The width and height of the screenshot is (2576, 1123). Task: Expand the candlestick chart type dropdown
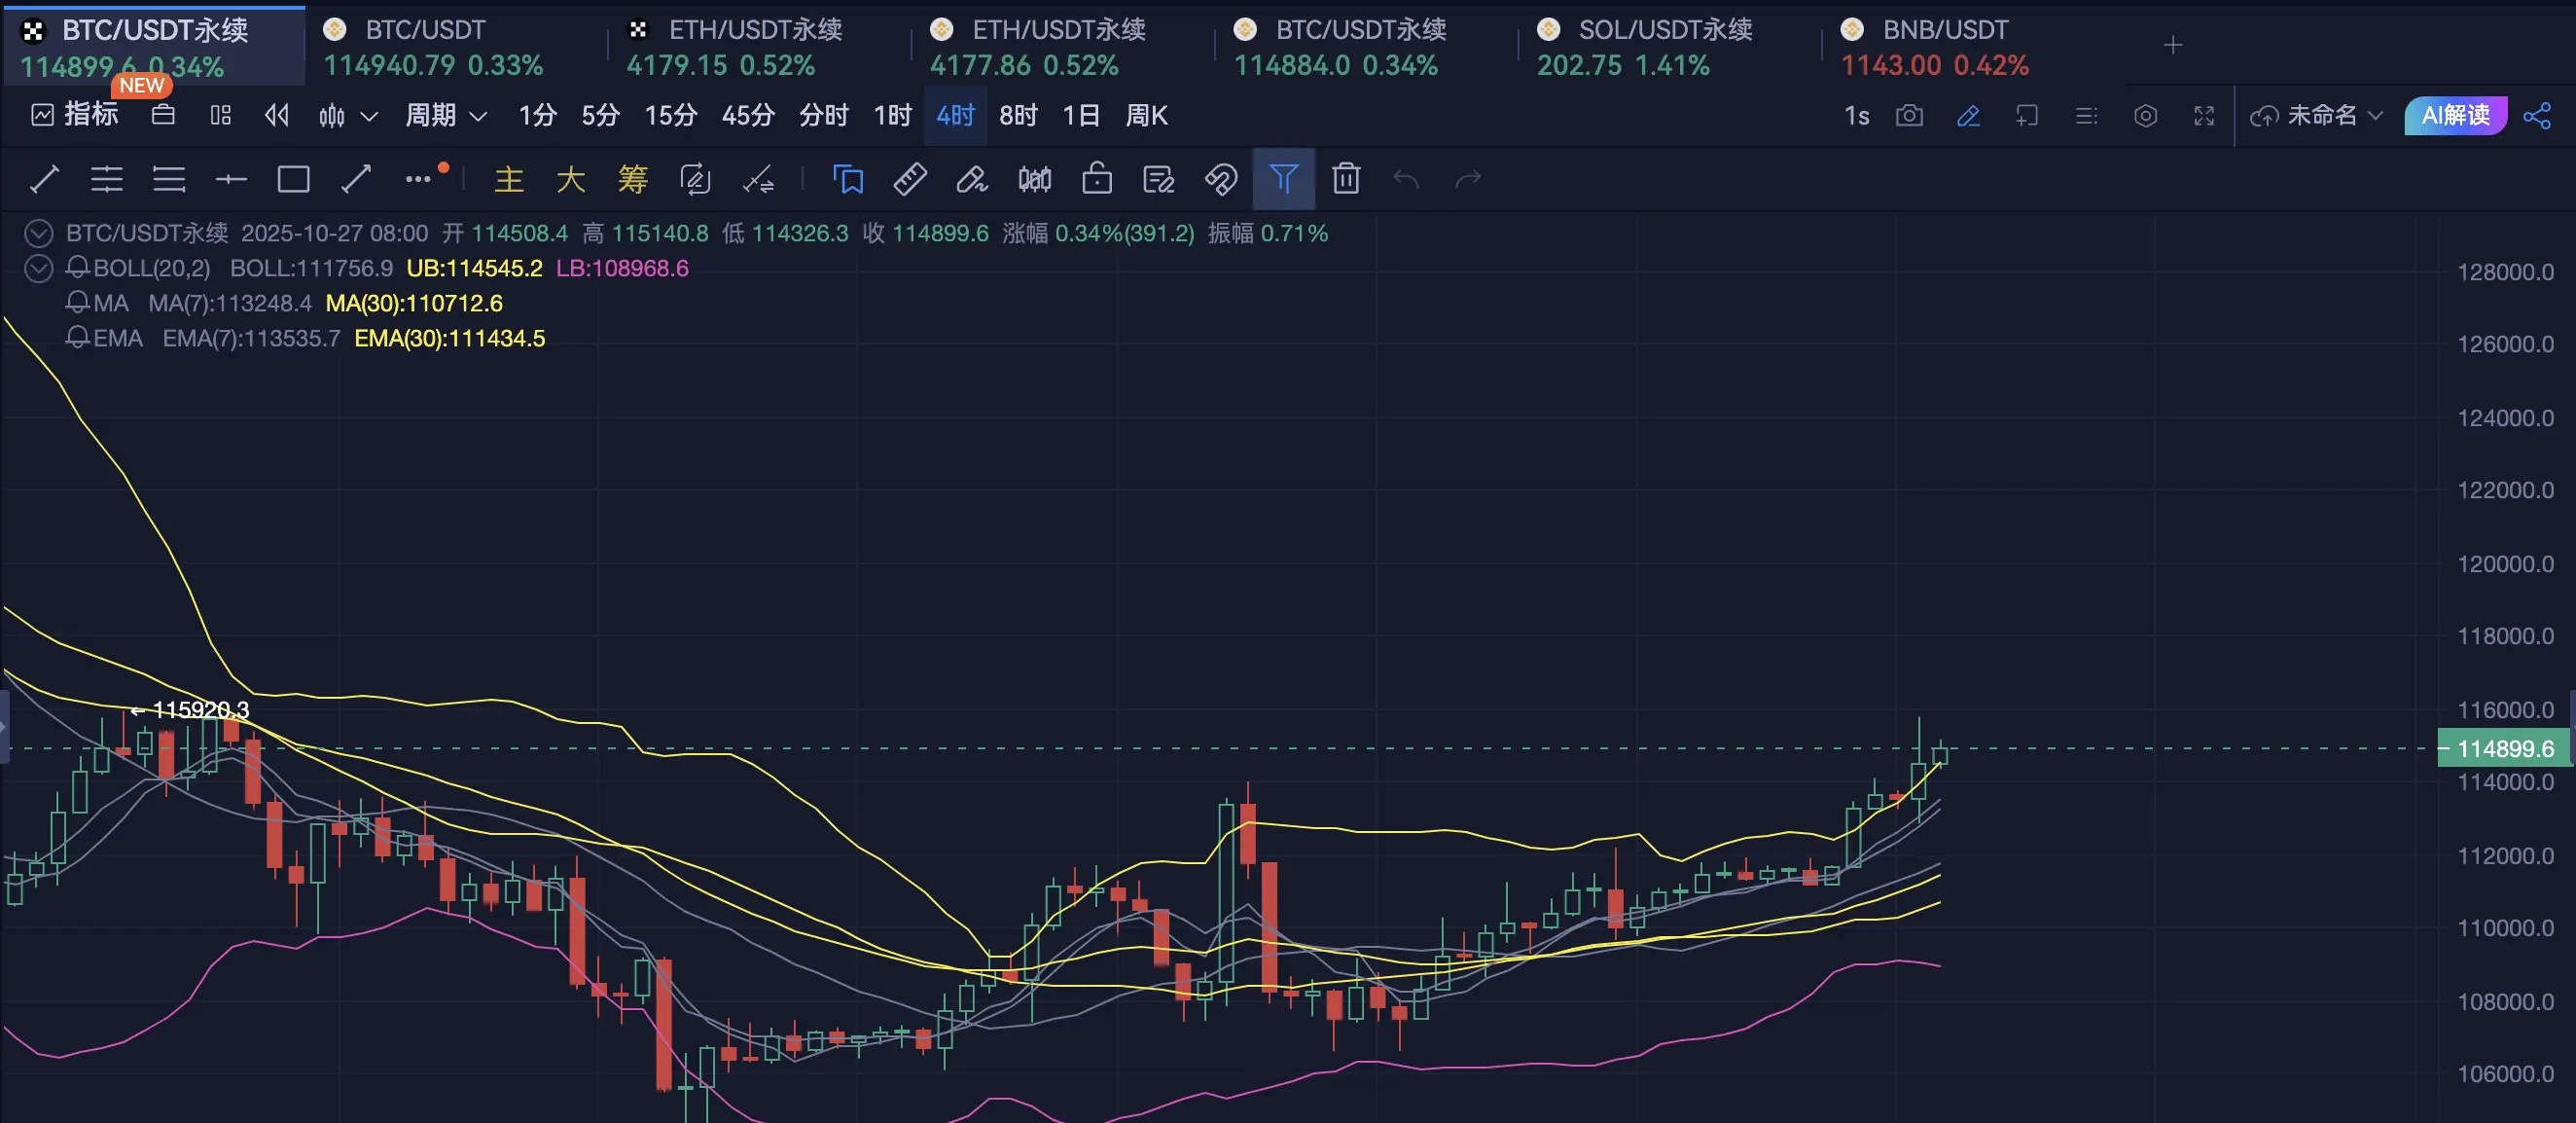click(368, 117)
